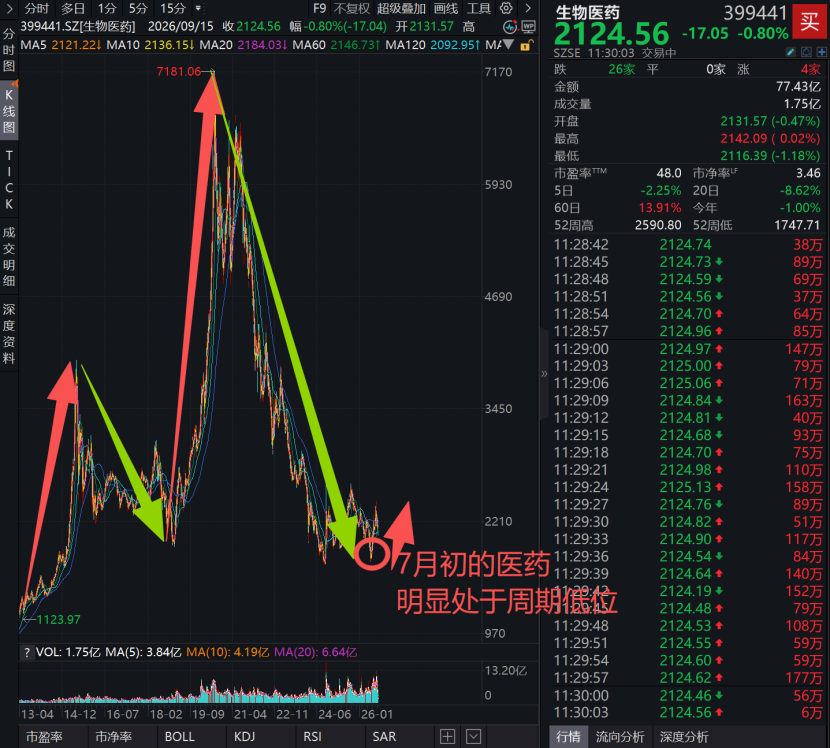
Task: Switch to 行情 tab in the quote panel
Action: (569, 736)
